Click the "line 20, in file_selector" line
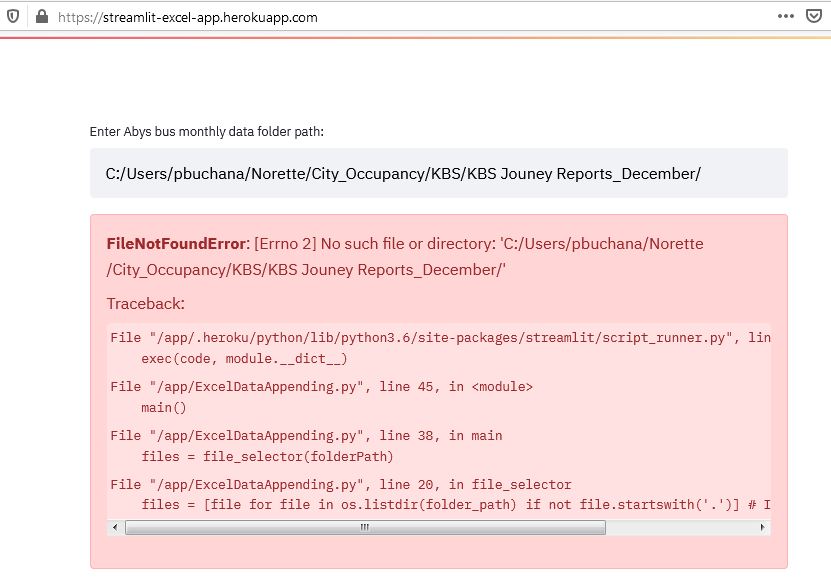This screenshot has width=831, height=584. (341, 485)
